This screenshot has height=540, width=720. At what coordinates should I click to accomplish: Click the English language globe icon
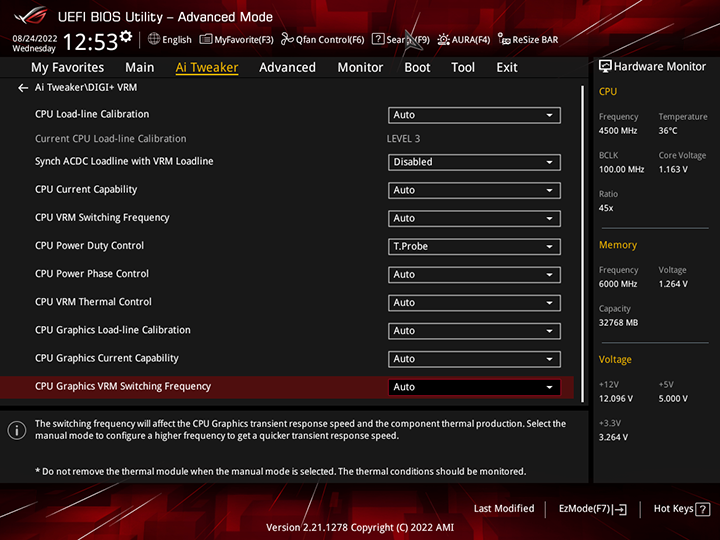[154, 40]
